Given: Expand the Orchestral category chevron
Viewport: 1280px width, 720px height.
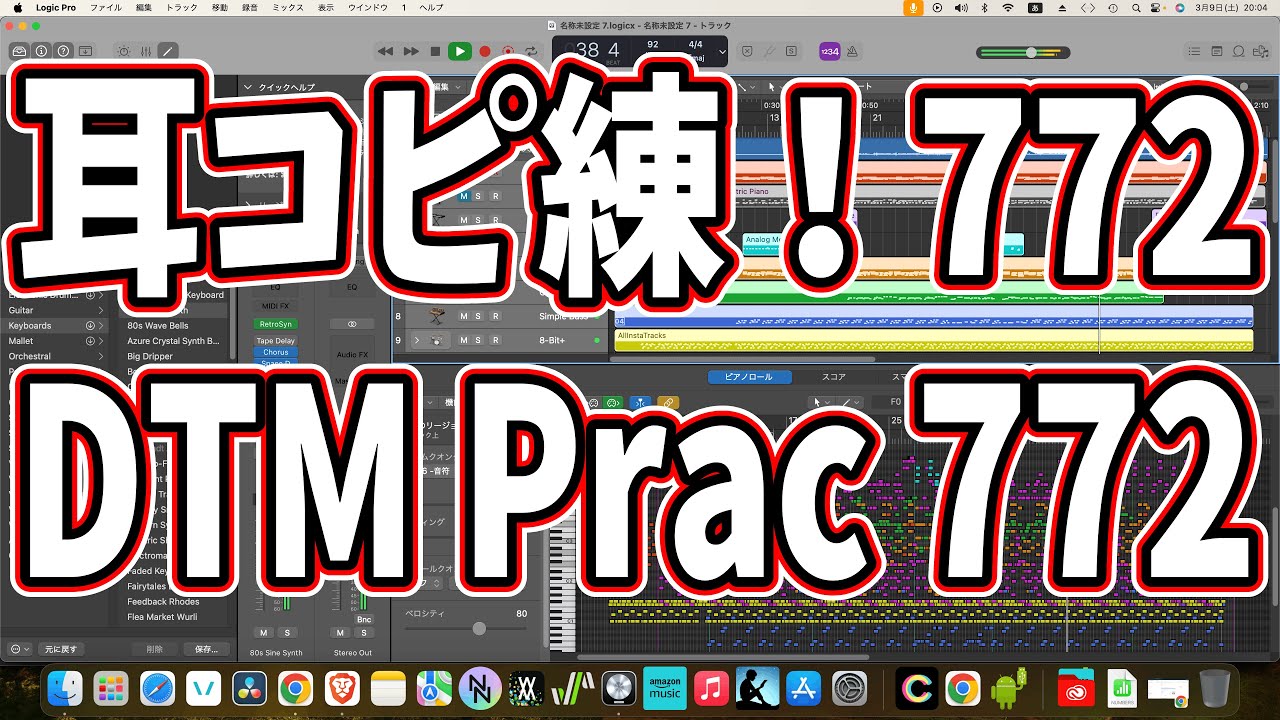Looking at the screenshot, I should click(101, 356).
